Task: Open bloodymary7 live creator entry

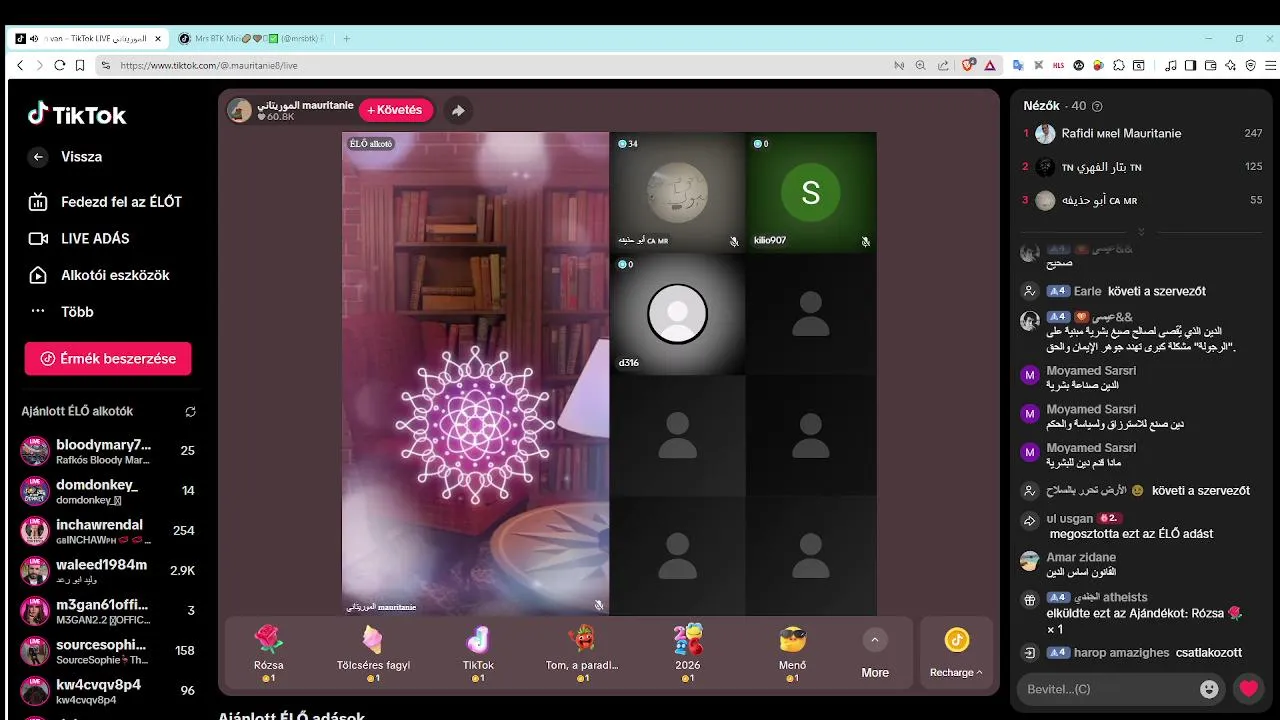Action: coord(108,451)
